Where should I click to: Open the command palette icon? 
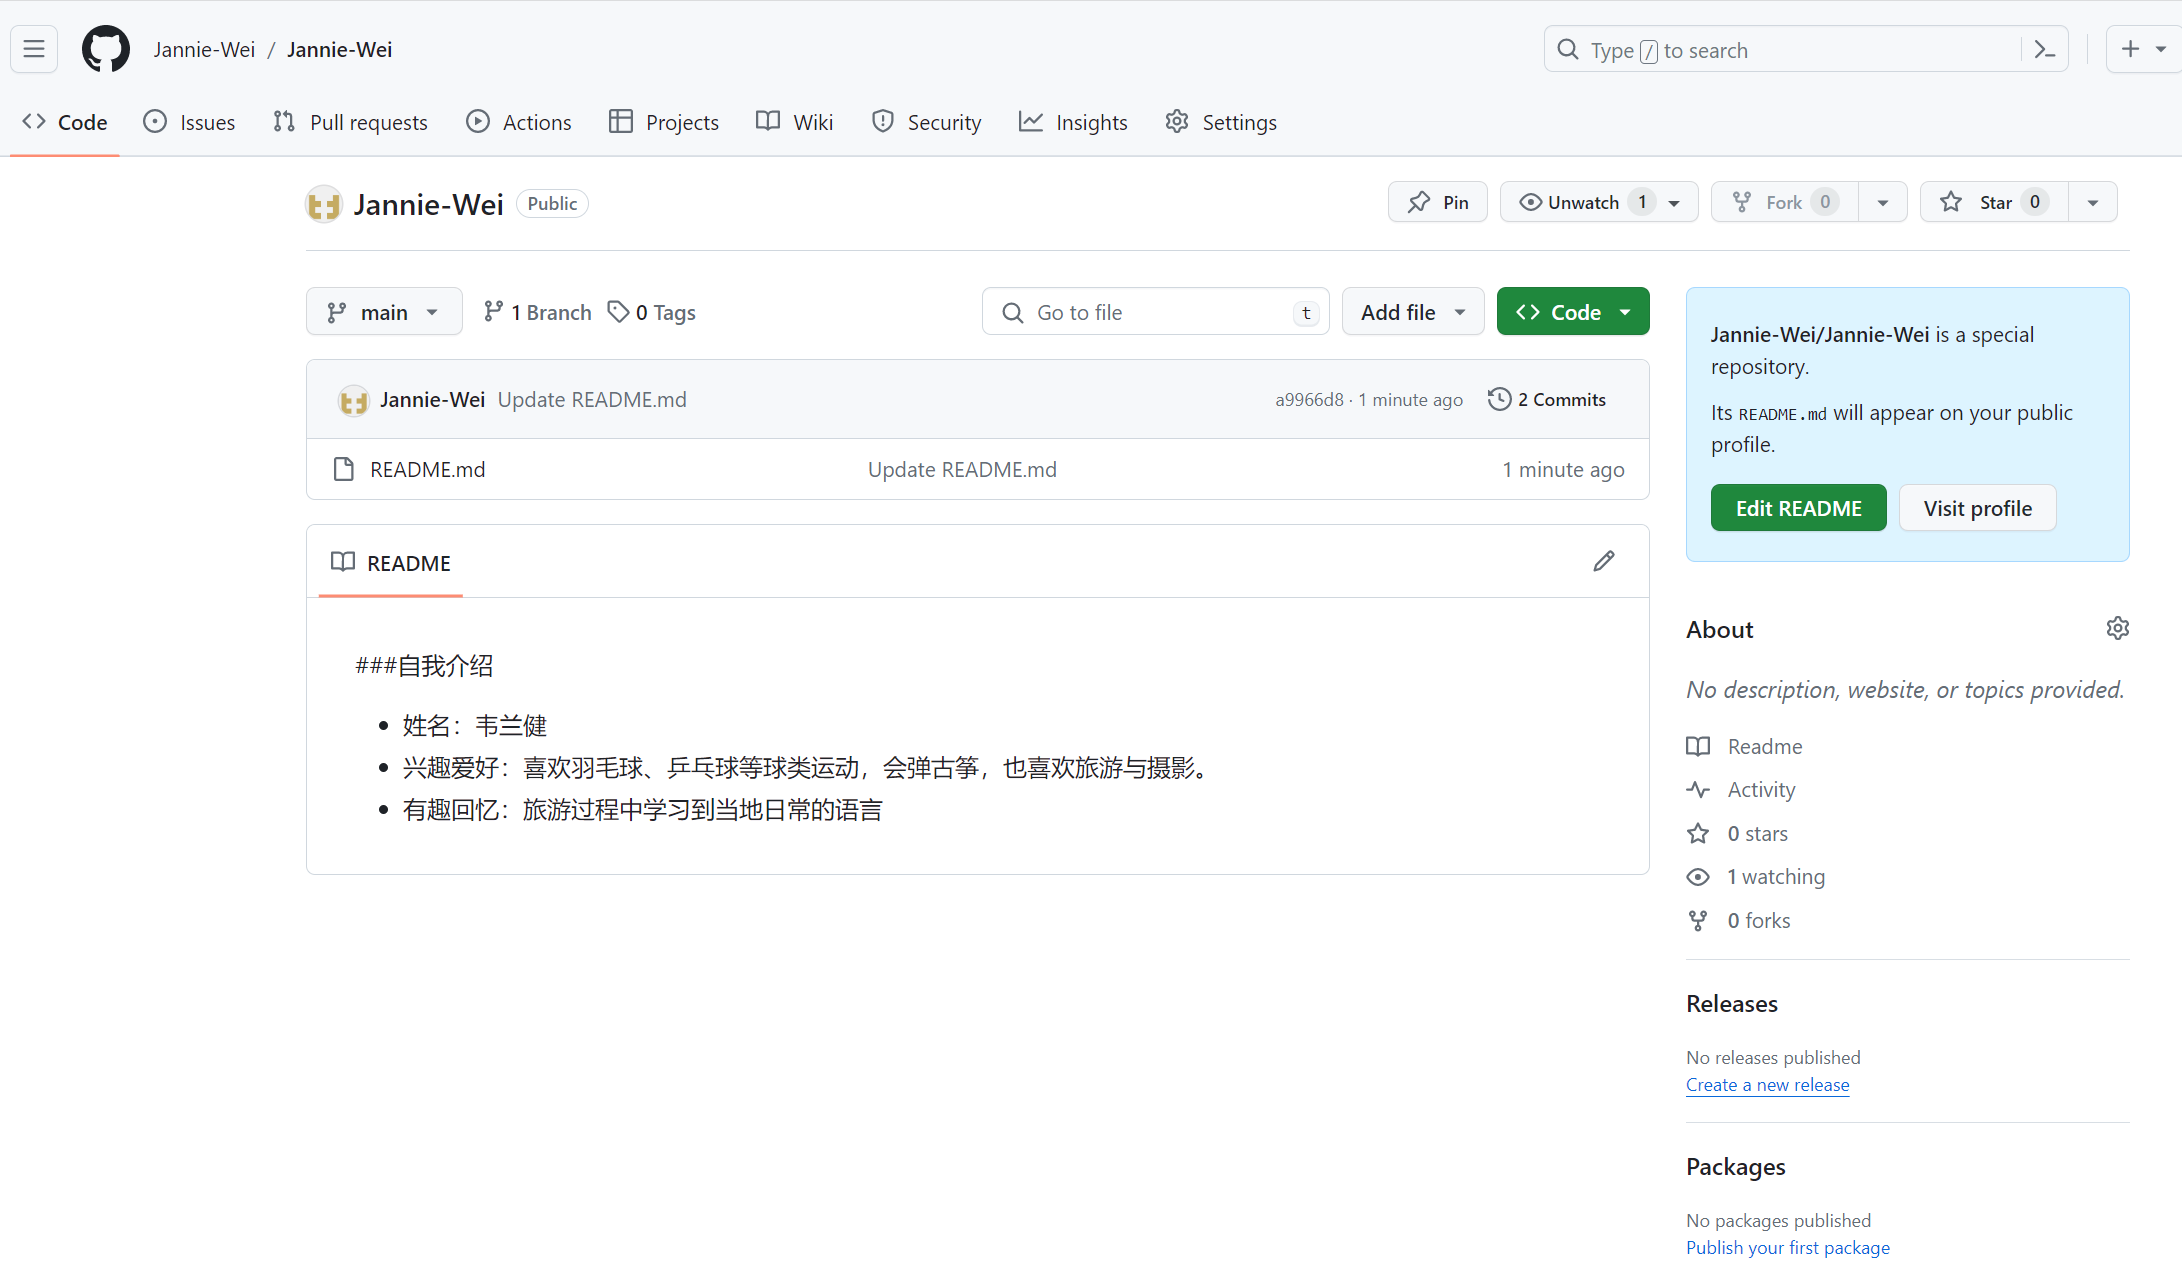coord(2045,50)
